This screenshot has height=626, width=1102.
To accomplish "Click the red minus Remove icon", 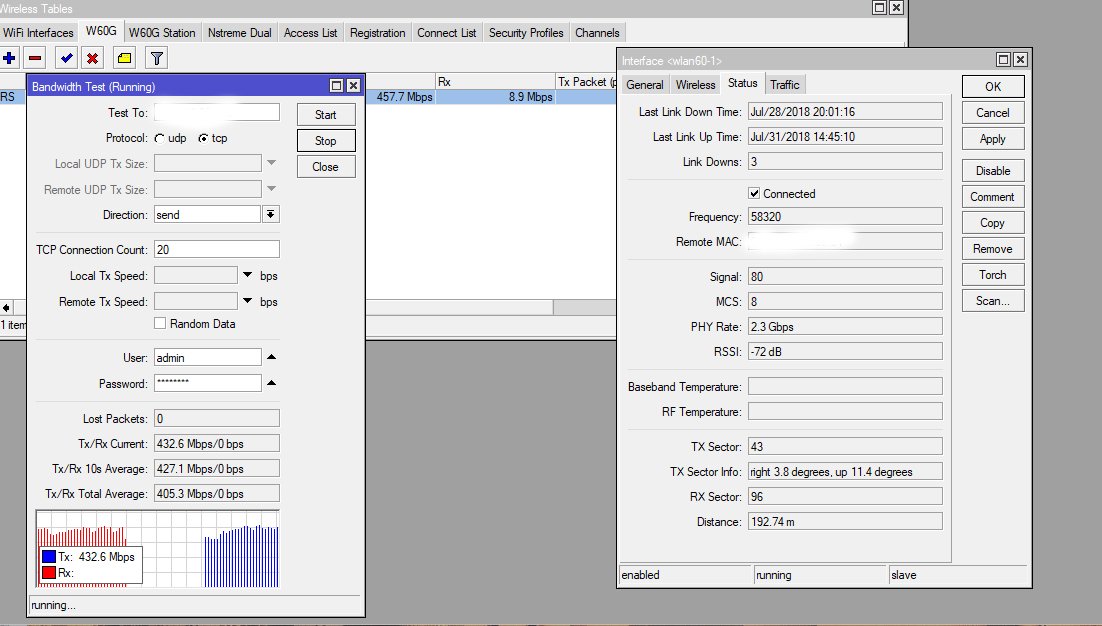I will 34,58.
